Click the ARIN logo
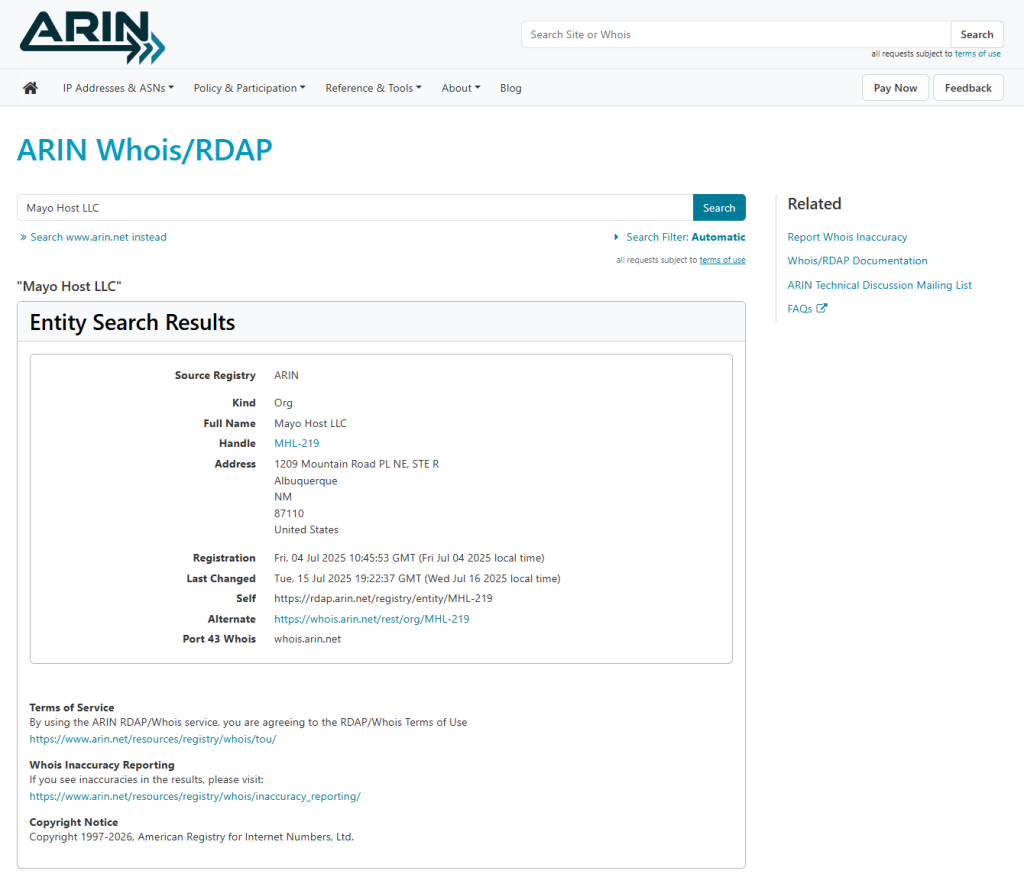 (91, 37)
